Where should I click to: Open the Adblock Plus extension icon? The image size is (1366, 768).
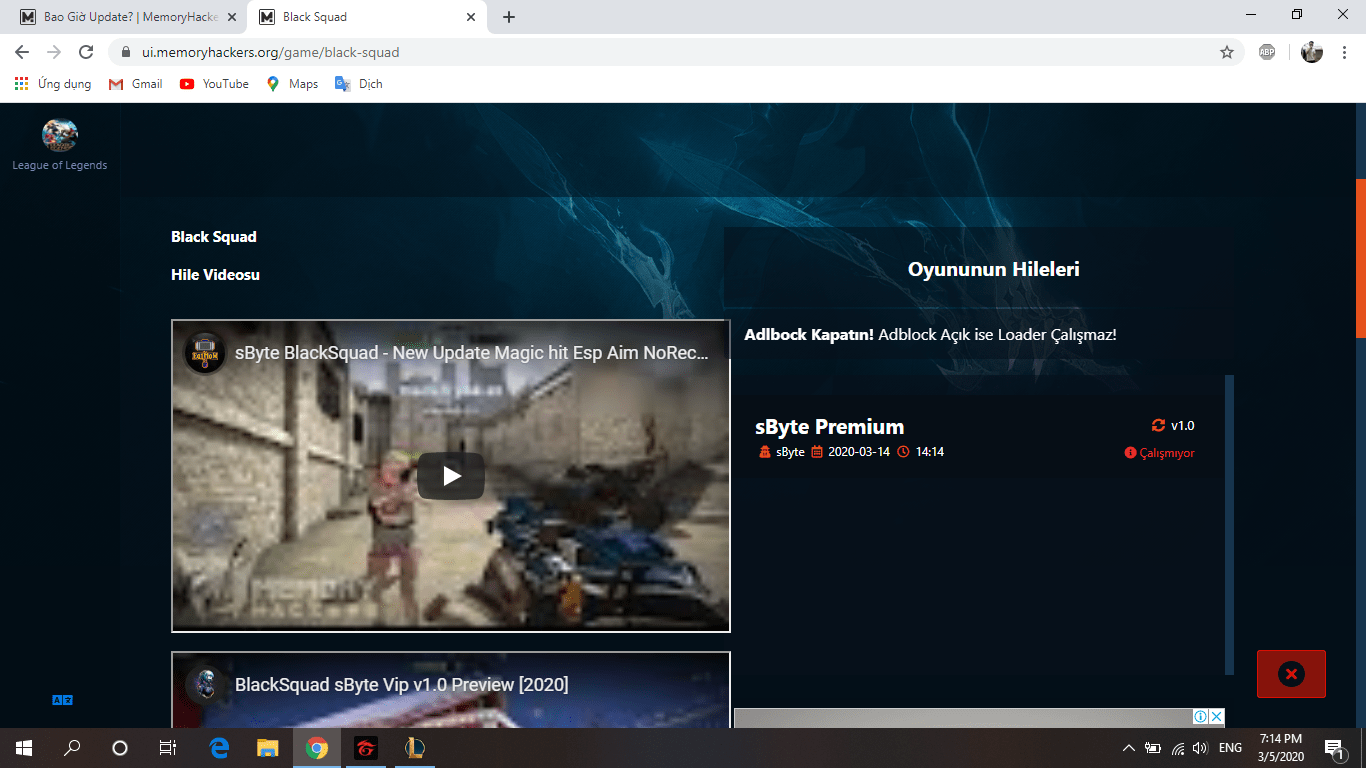[x=1267, y=52]
